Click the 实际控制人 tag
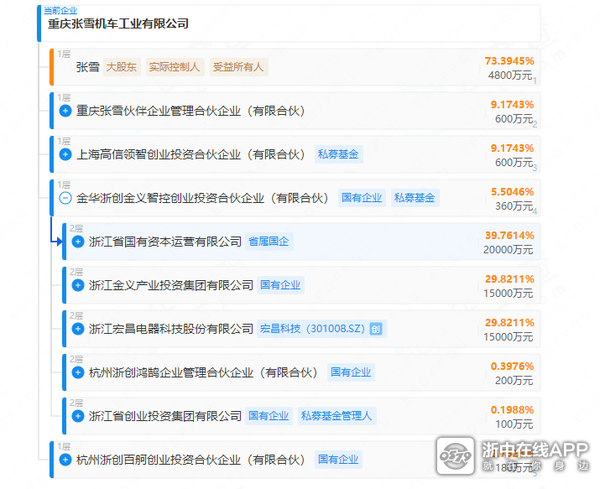 174,68
